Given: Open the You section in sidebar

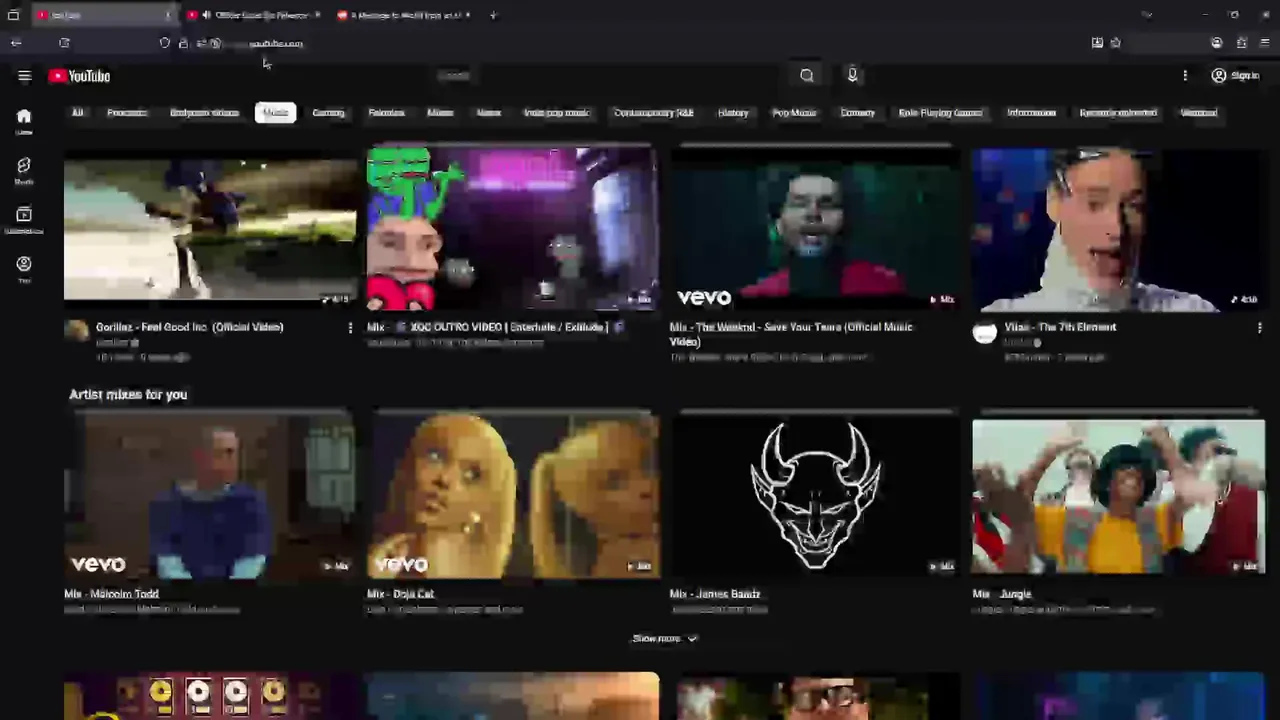Looking at the screenshot, I should pos(24,269).
